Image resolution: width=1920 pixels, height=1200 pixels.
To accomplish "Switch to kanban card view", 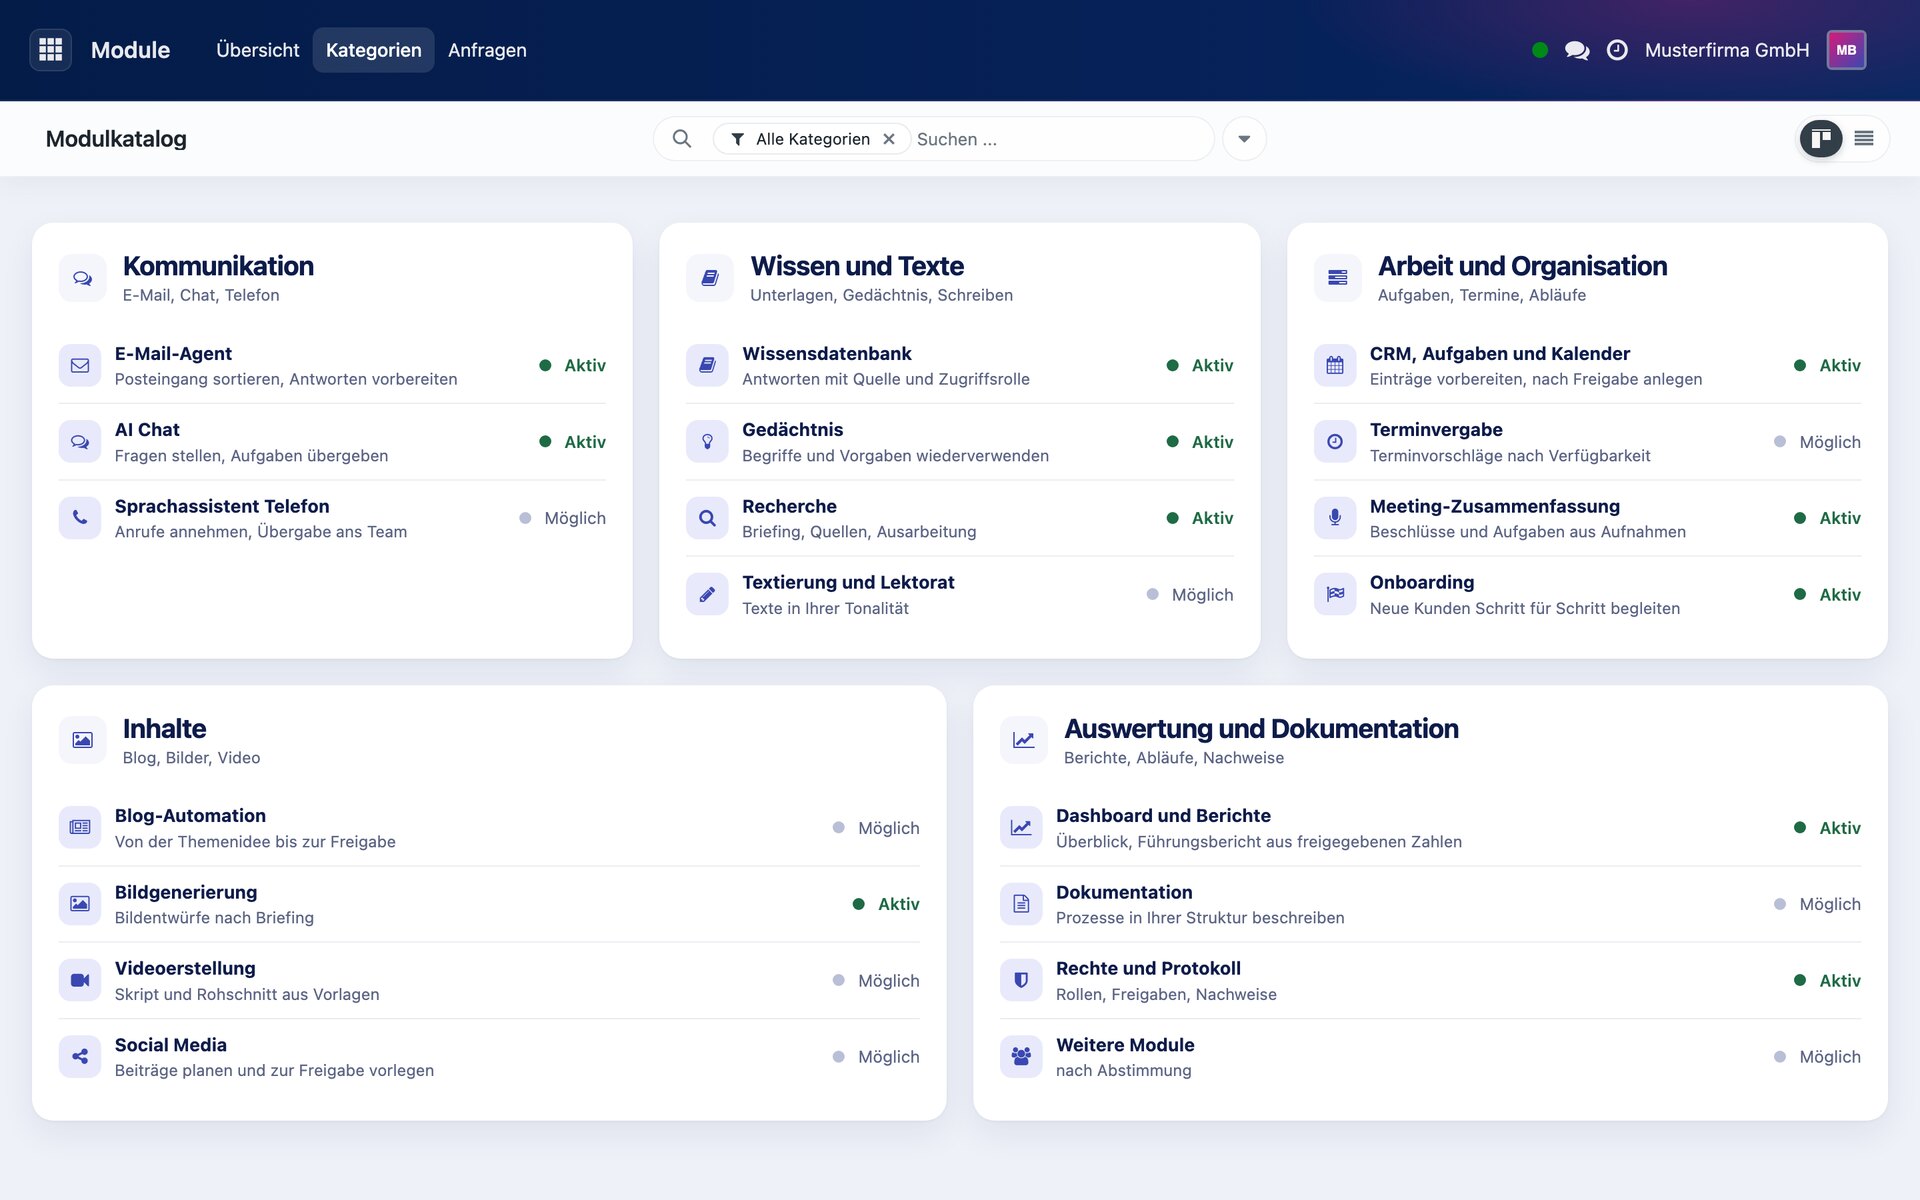I will pos(1821,139).
